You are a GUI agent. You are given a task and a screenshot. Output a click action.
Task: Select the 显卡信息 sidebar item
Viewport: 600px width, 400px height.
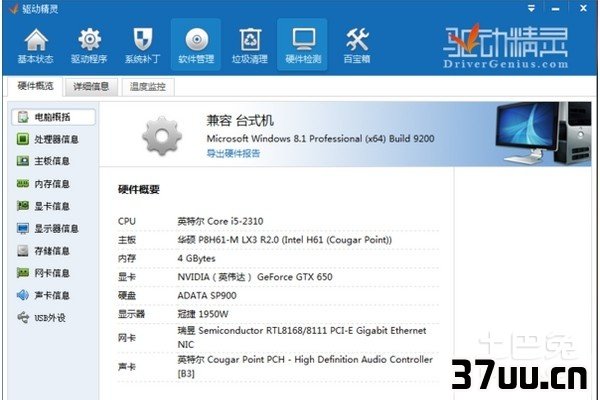click(43, 206)
